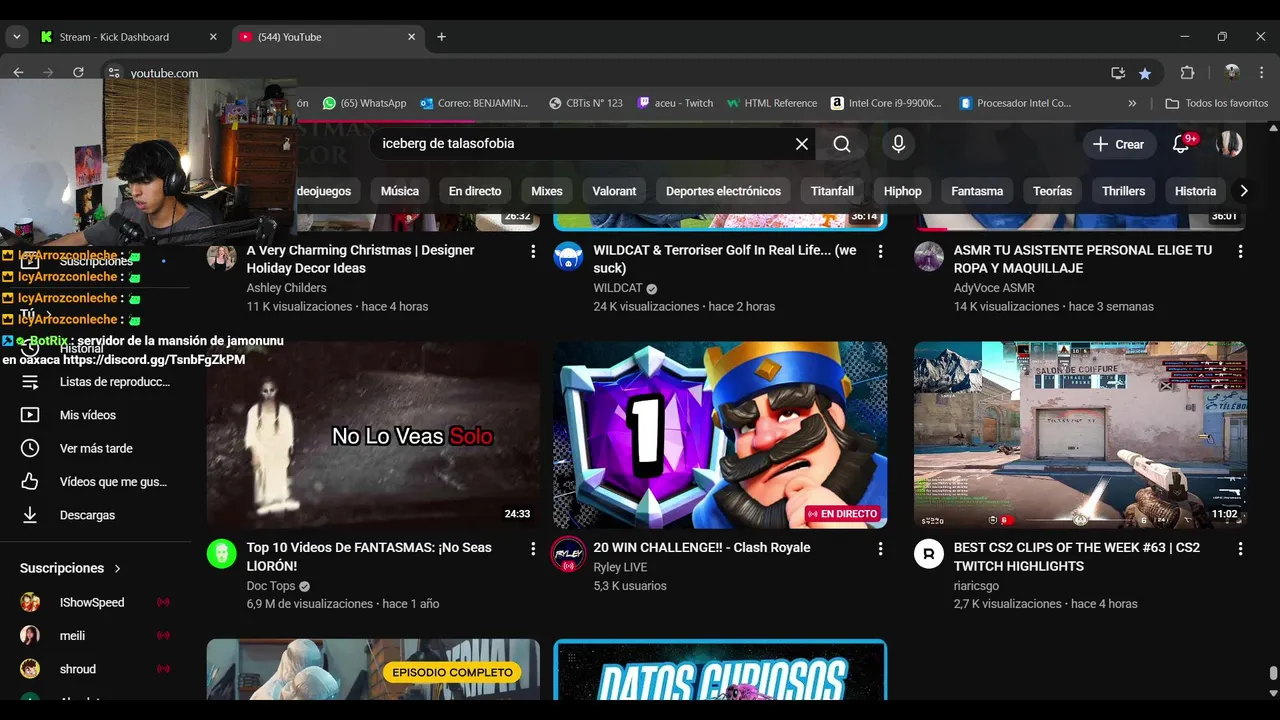
Task: Select the Titanfall filter chip
Action: [x=832, y=191]
